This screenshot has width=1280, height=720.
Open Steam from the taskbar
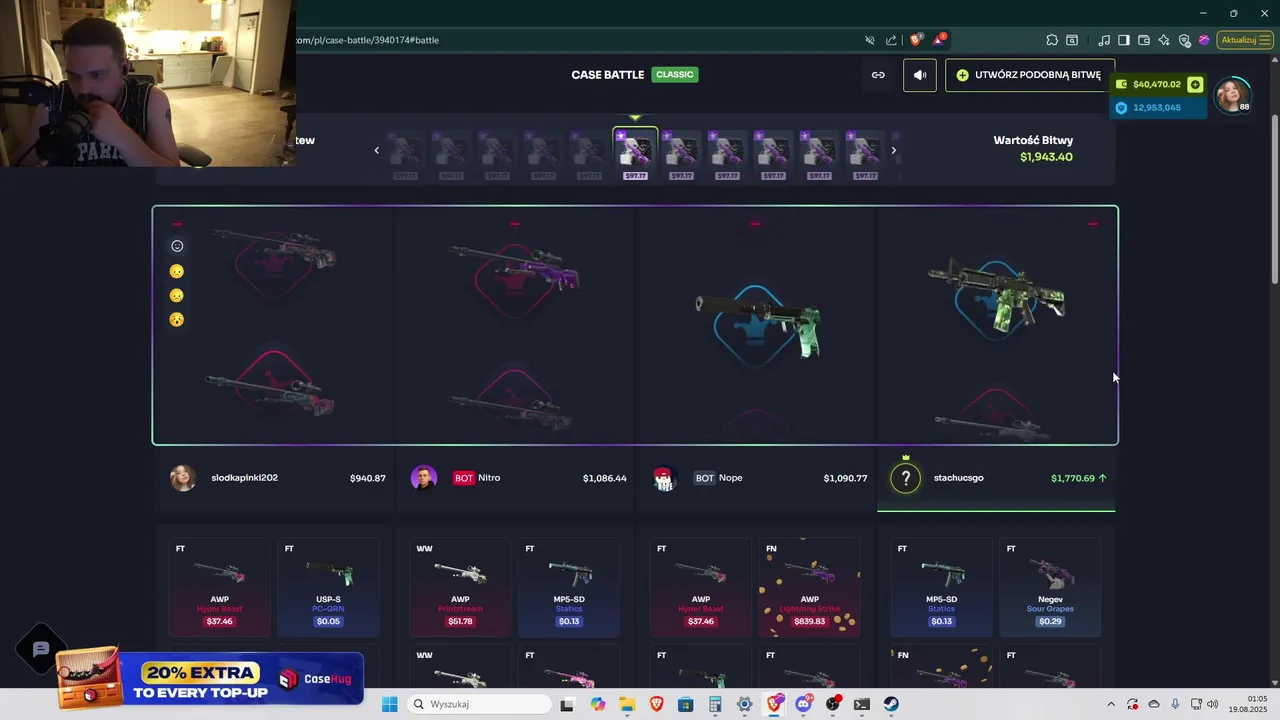(891, 704)
